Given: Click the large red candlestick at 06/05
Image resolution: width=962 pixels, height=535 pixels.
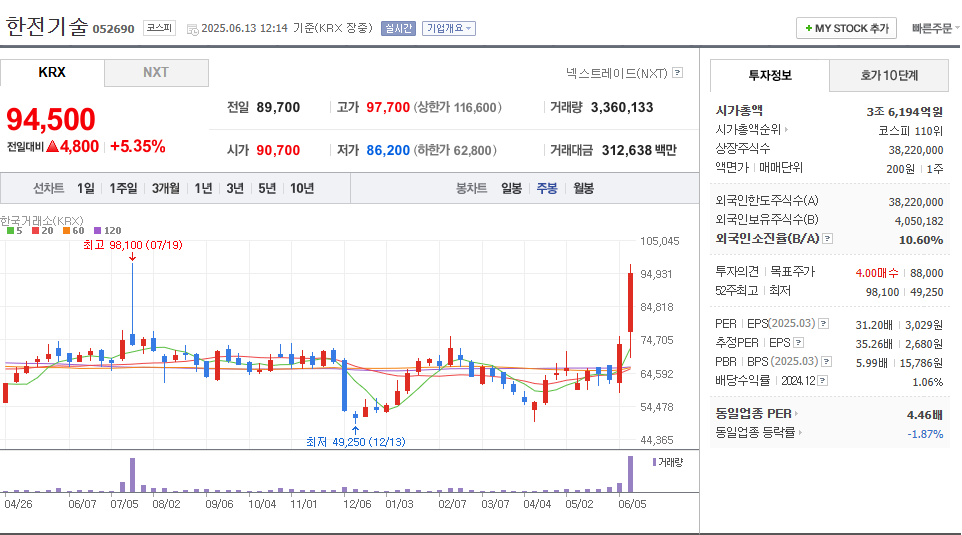Looking at the screenshot, I should (630, 303).
